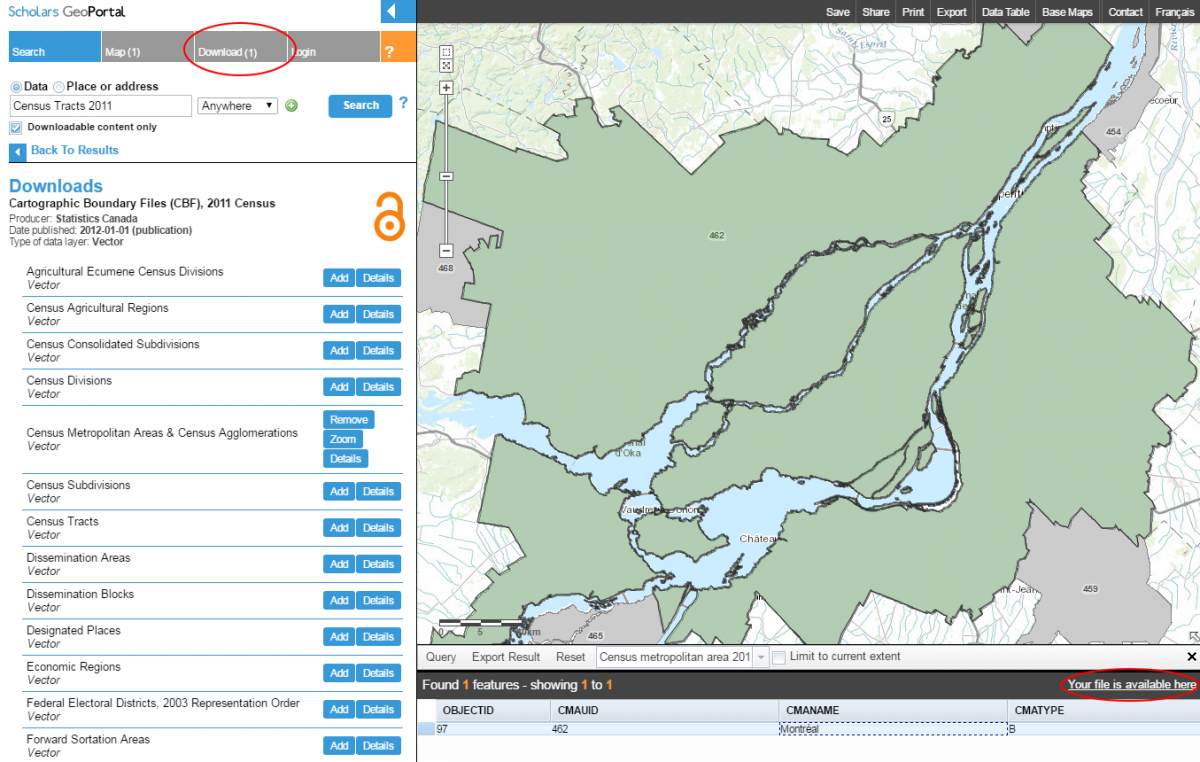
Task: Open help via the orange question mark icon
Action: click(x=398, y=46)
